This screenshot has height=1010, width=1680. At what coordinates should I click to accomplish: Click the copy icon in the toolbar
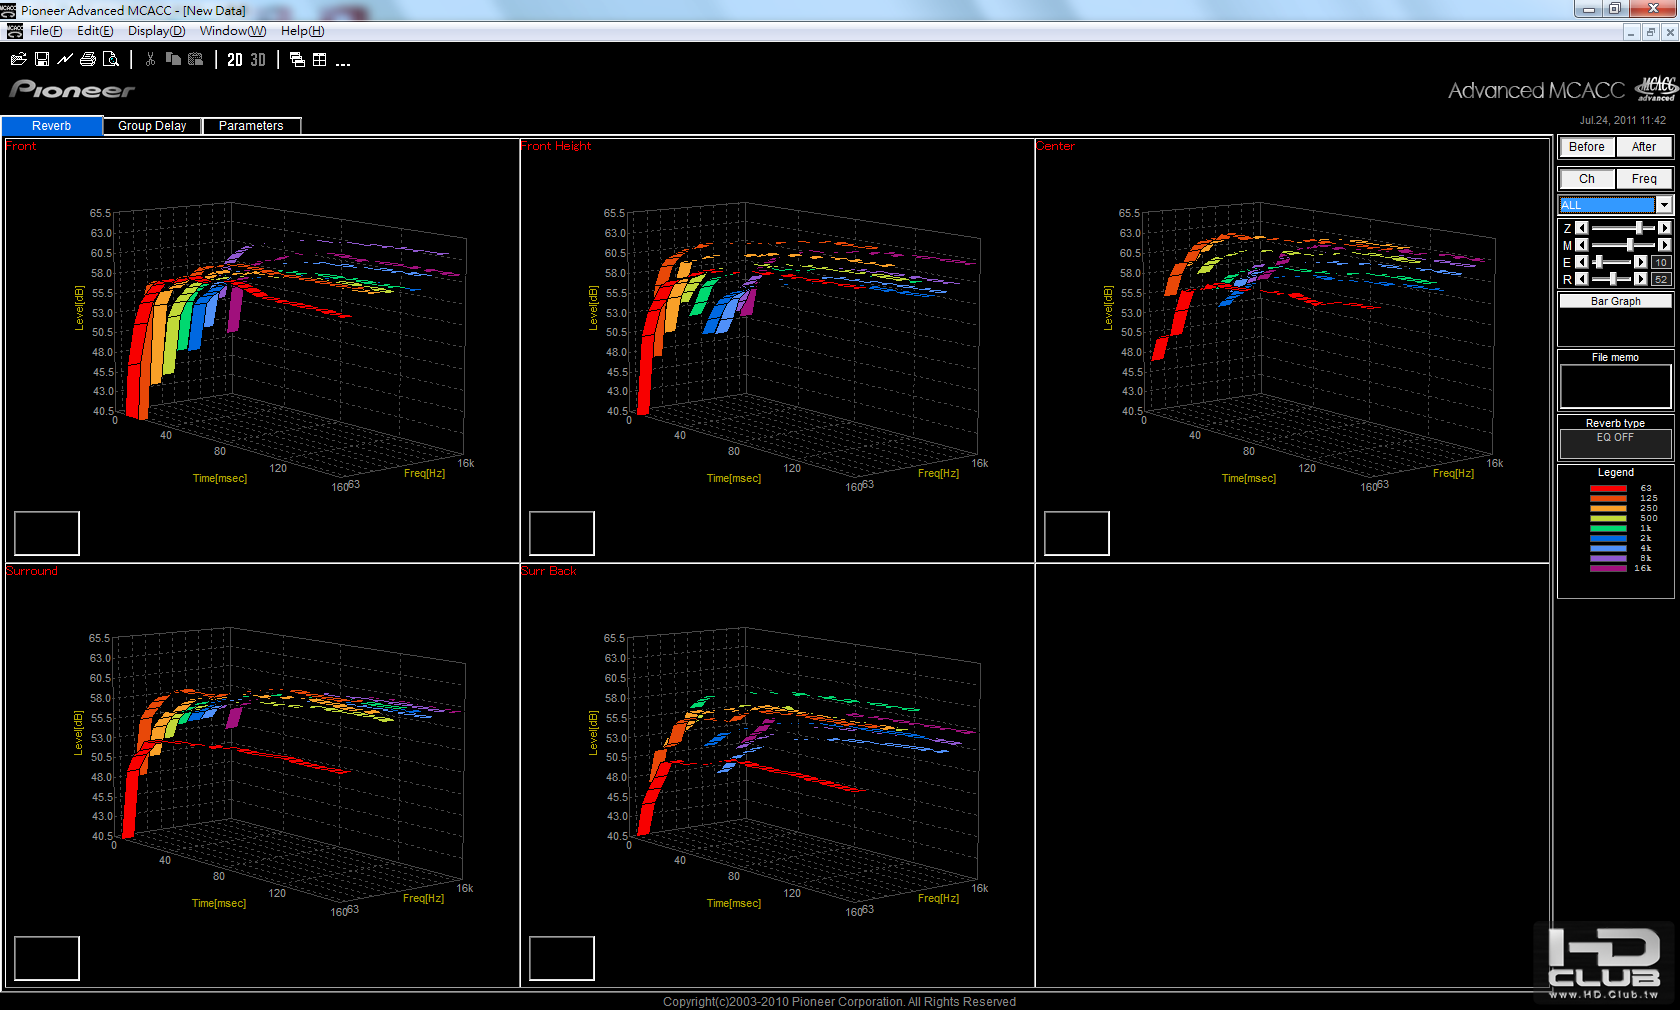[173, 60]
